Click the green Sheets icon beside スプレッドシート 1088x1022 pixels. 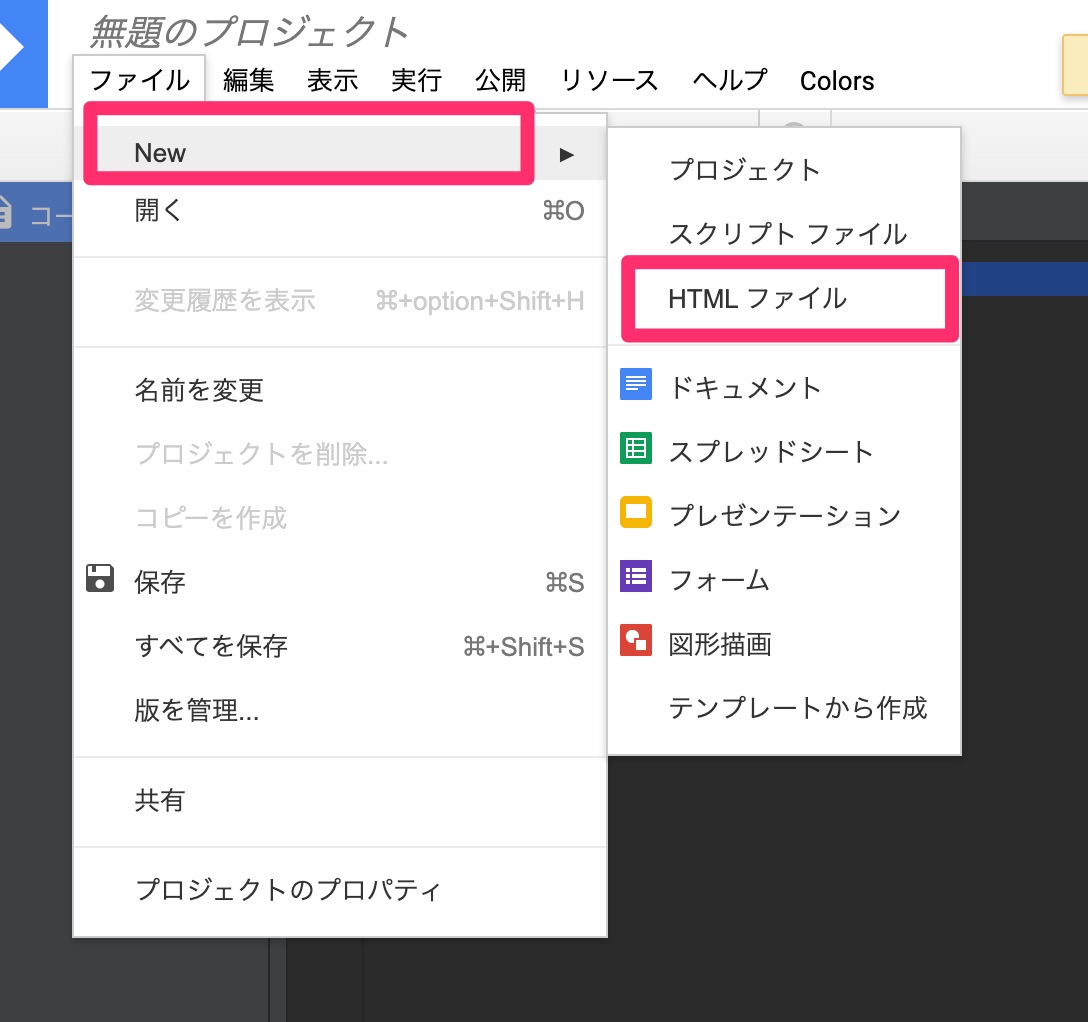(x=636, y=449)
